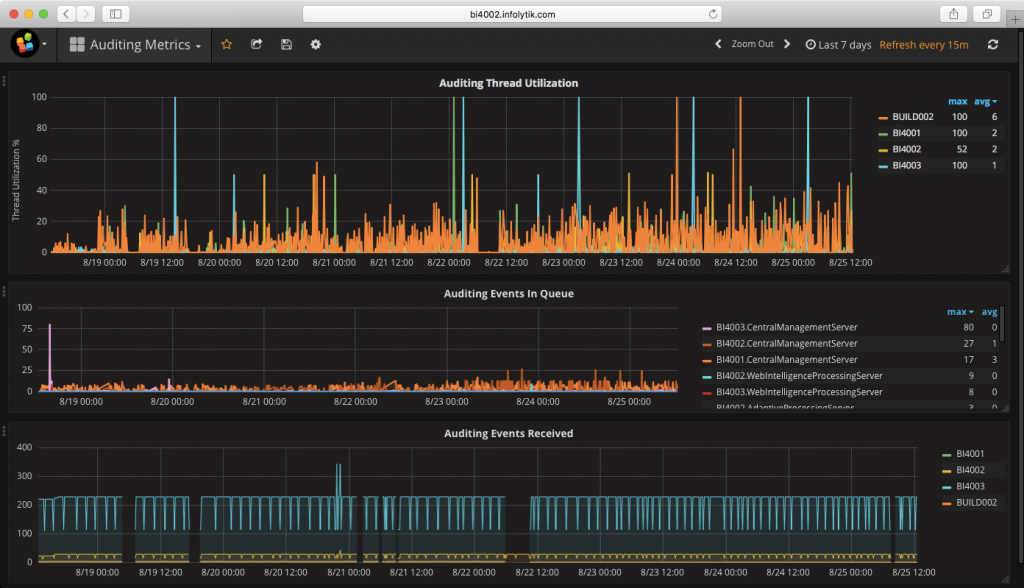Open the Auditing Events In Queue panel menu
Image resolution: width=1024 pixels, height=588 pixels.
[507, 294]
